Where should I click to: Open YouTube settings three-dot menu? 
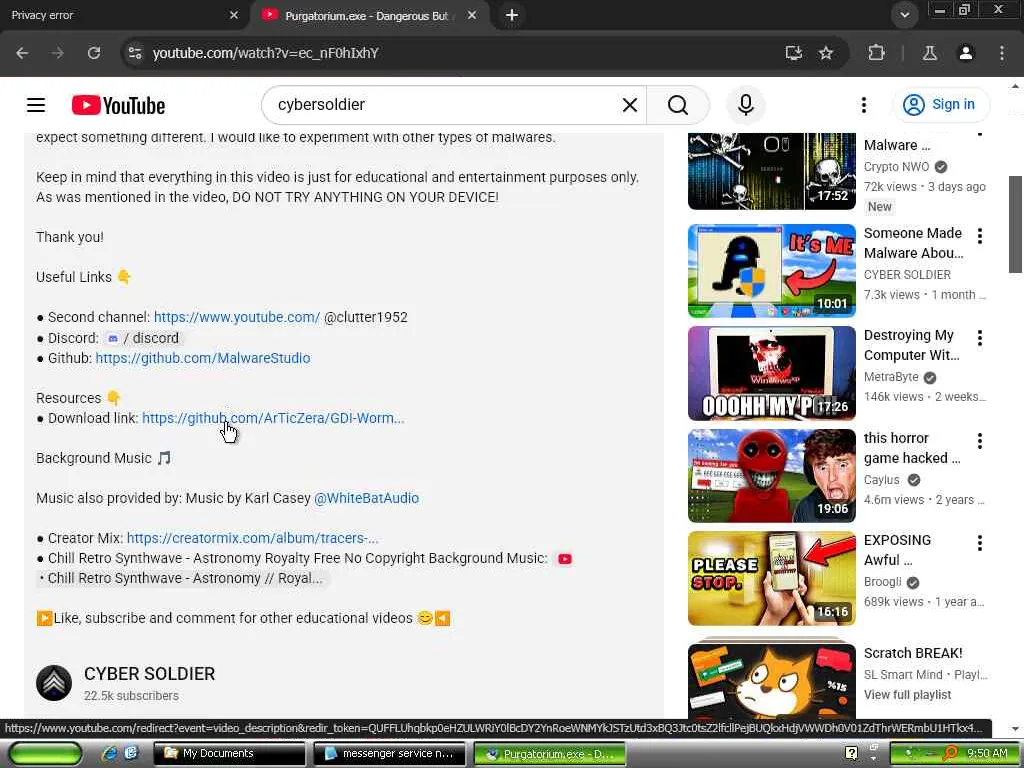(x=864, y=104)
